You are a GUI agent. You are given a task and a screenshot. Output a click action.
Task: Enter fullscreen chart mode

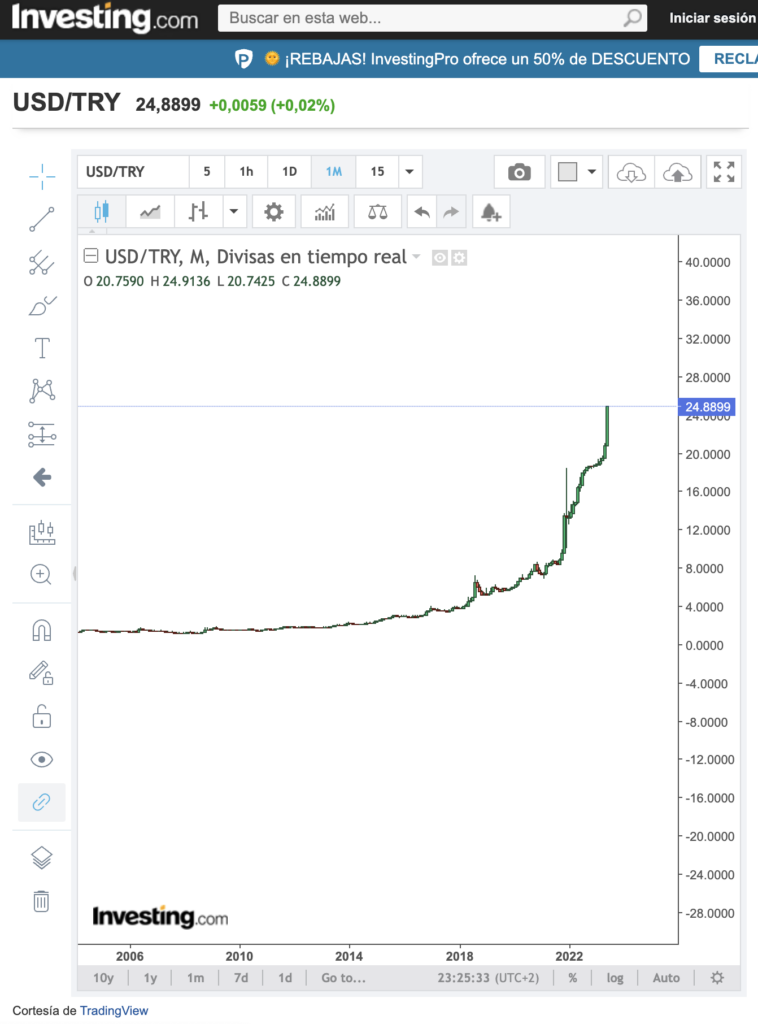724,172
